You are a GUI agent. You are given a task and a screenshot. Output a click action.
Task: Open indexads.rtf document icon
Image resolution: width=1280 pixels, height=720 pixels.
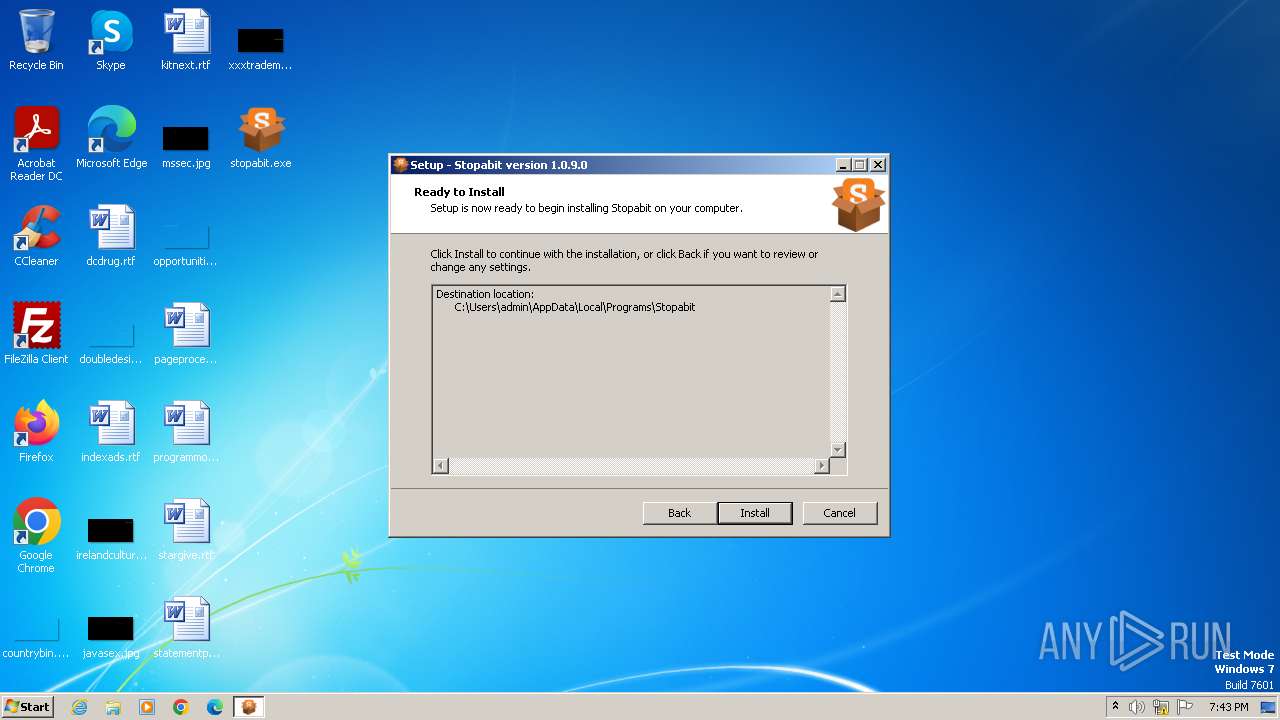(111, 432)
